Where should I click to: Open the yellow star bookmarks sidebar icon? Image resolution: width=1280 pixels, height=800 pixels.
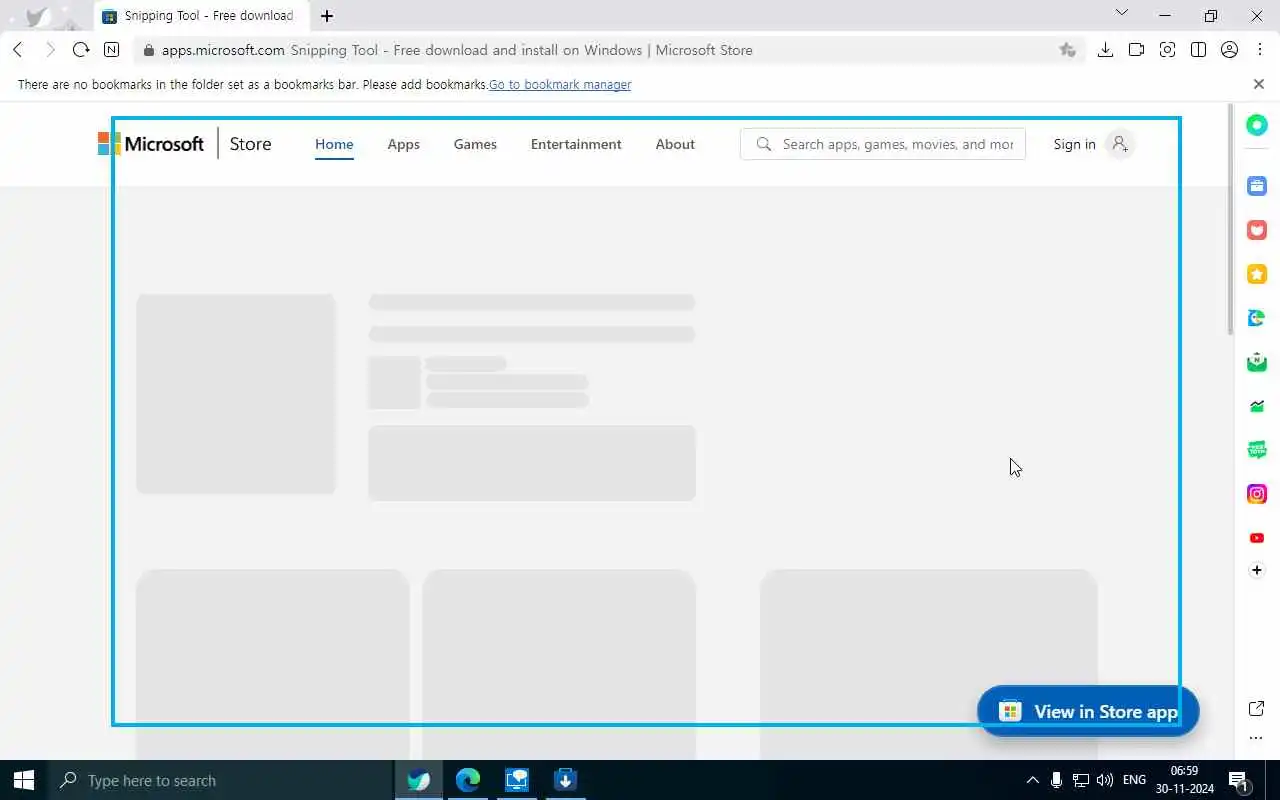click(x=1257, y=274)
